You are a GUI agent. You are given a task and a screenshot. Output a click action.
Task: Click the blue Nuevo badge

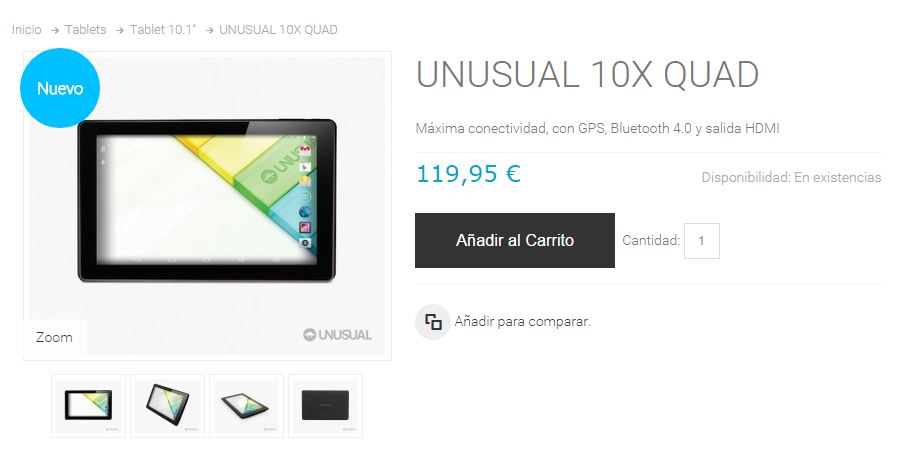point(60,88)
